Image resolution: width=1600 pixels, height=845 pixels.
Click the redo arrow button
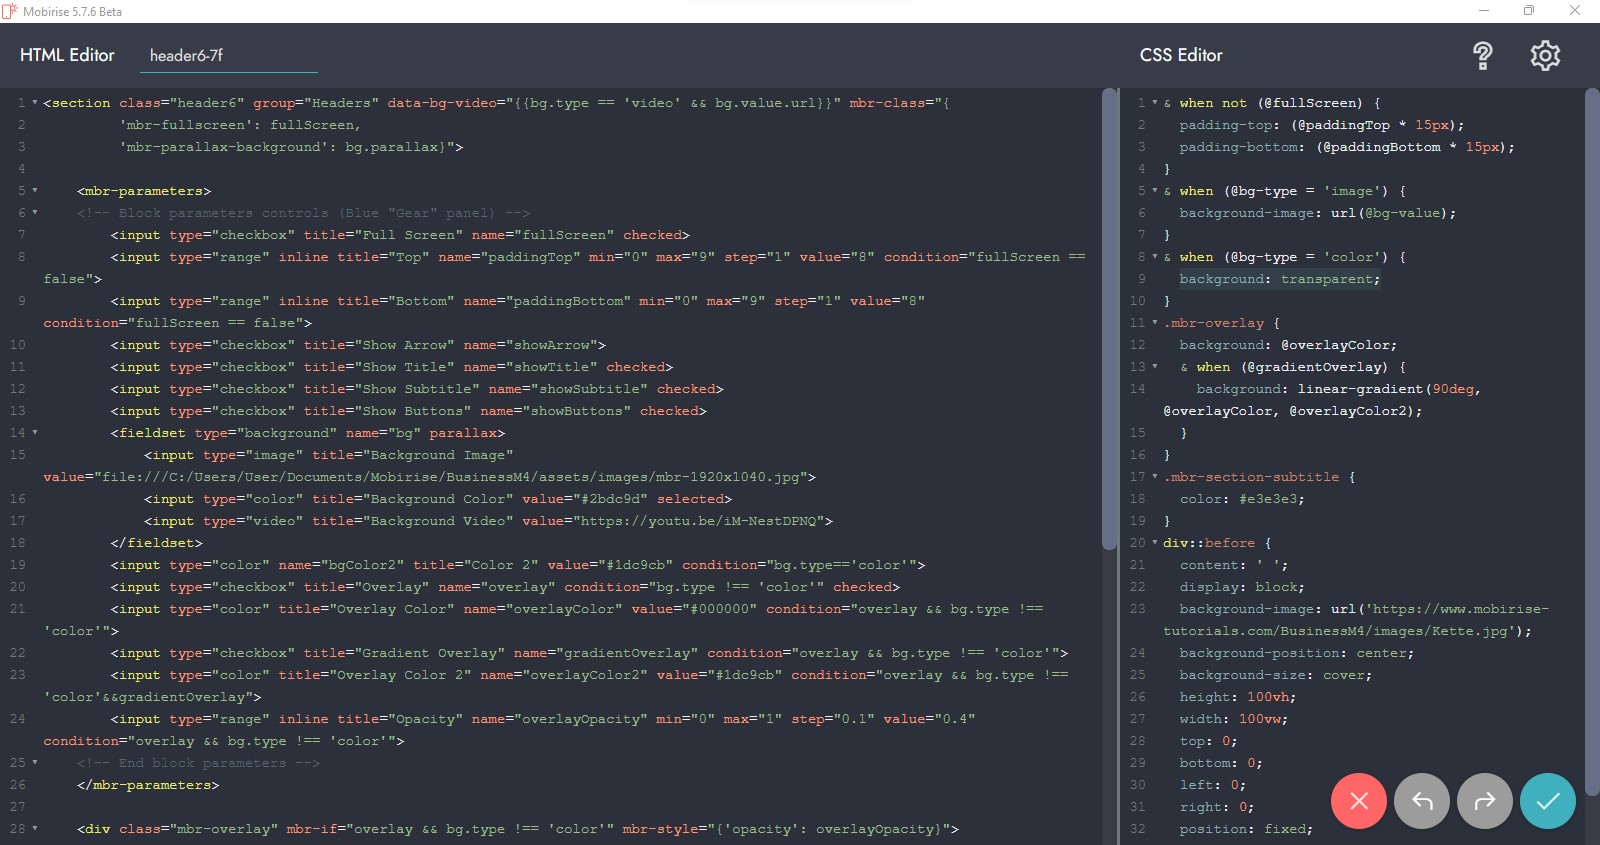click(x=1484, y=801)
